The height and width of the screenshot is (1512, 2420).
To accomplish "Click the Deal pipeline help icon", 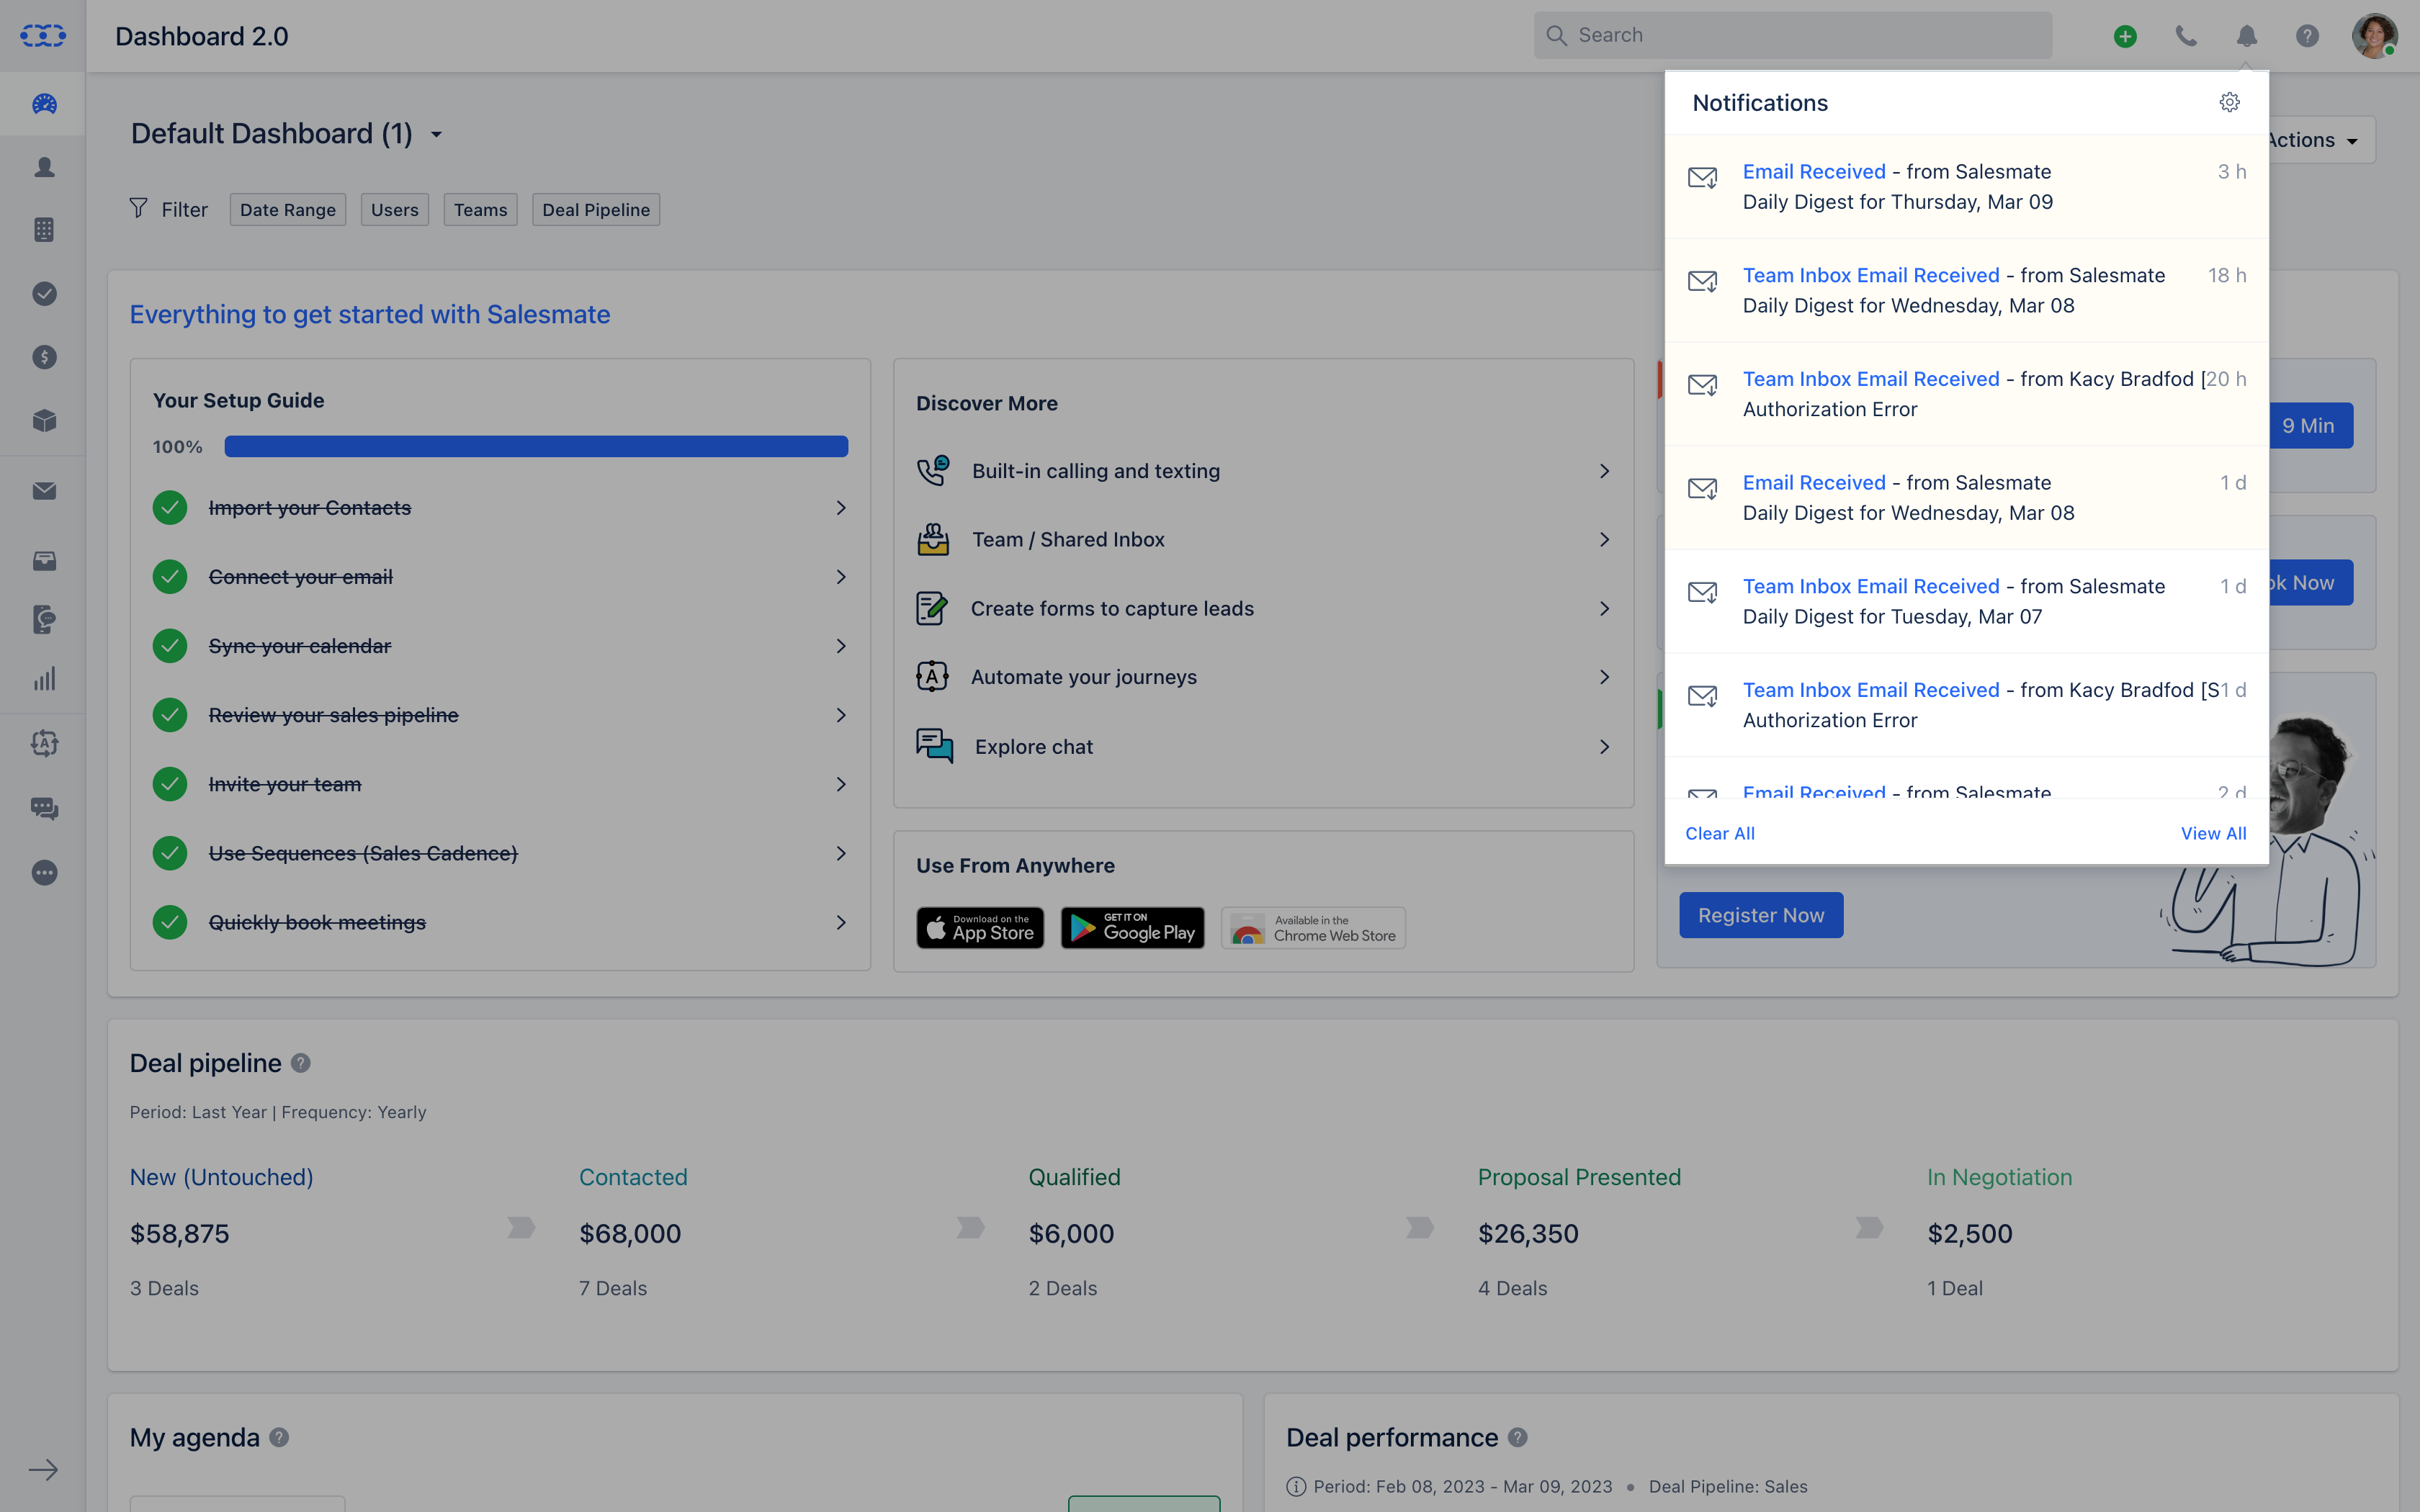I will (x=301, y=1063).
